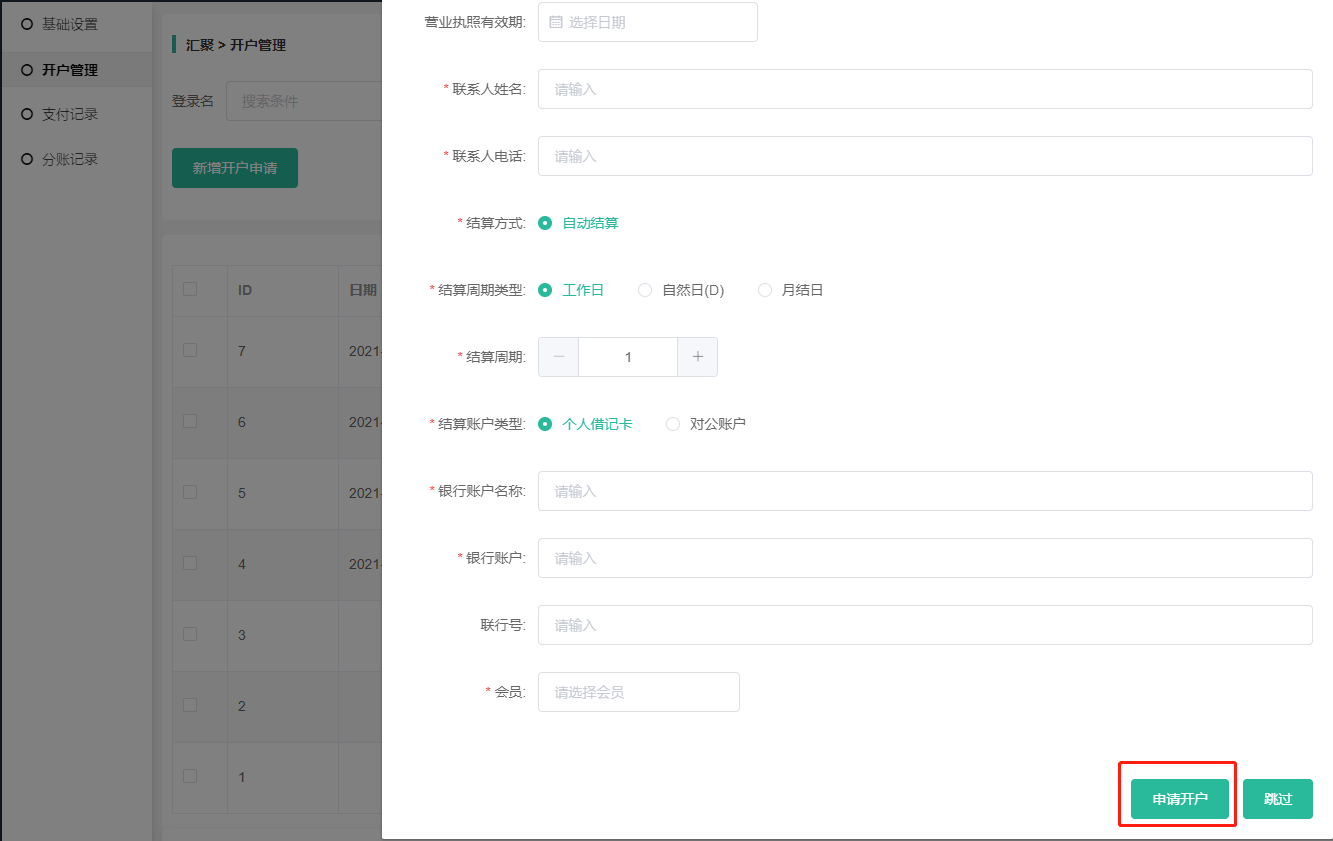Screen dimensions: 1333x841
Task: Click the 日期 column header
Action: pos(362,290)
